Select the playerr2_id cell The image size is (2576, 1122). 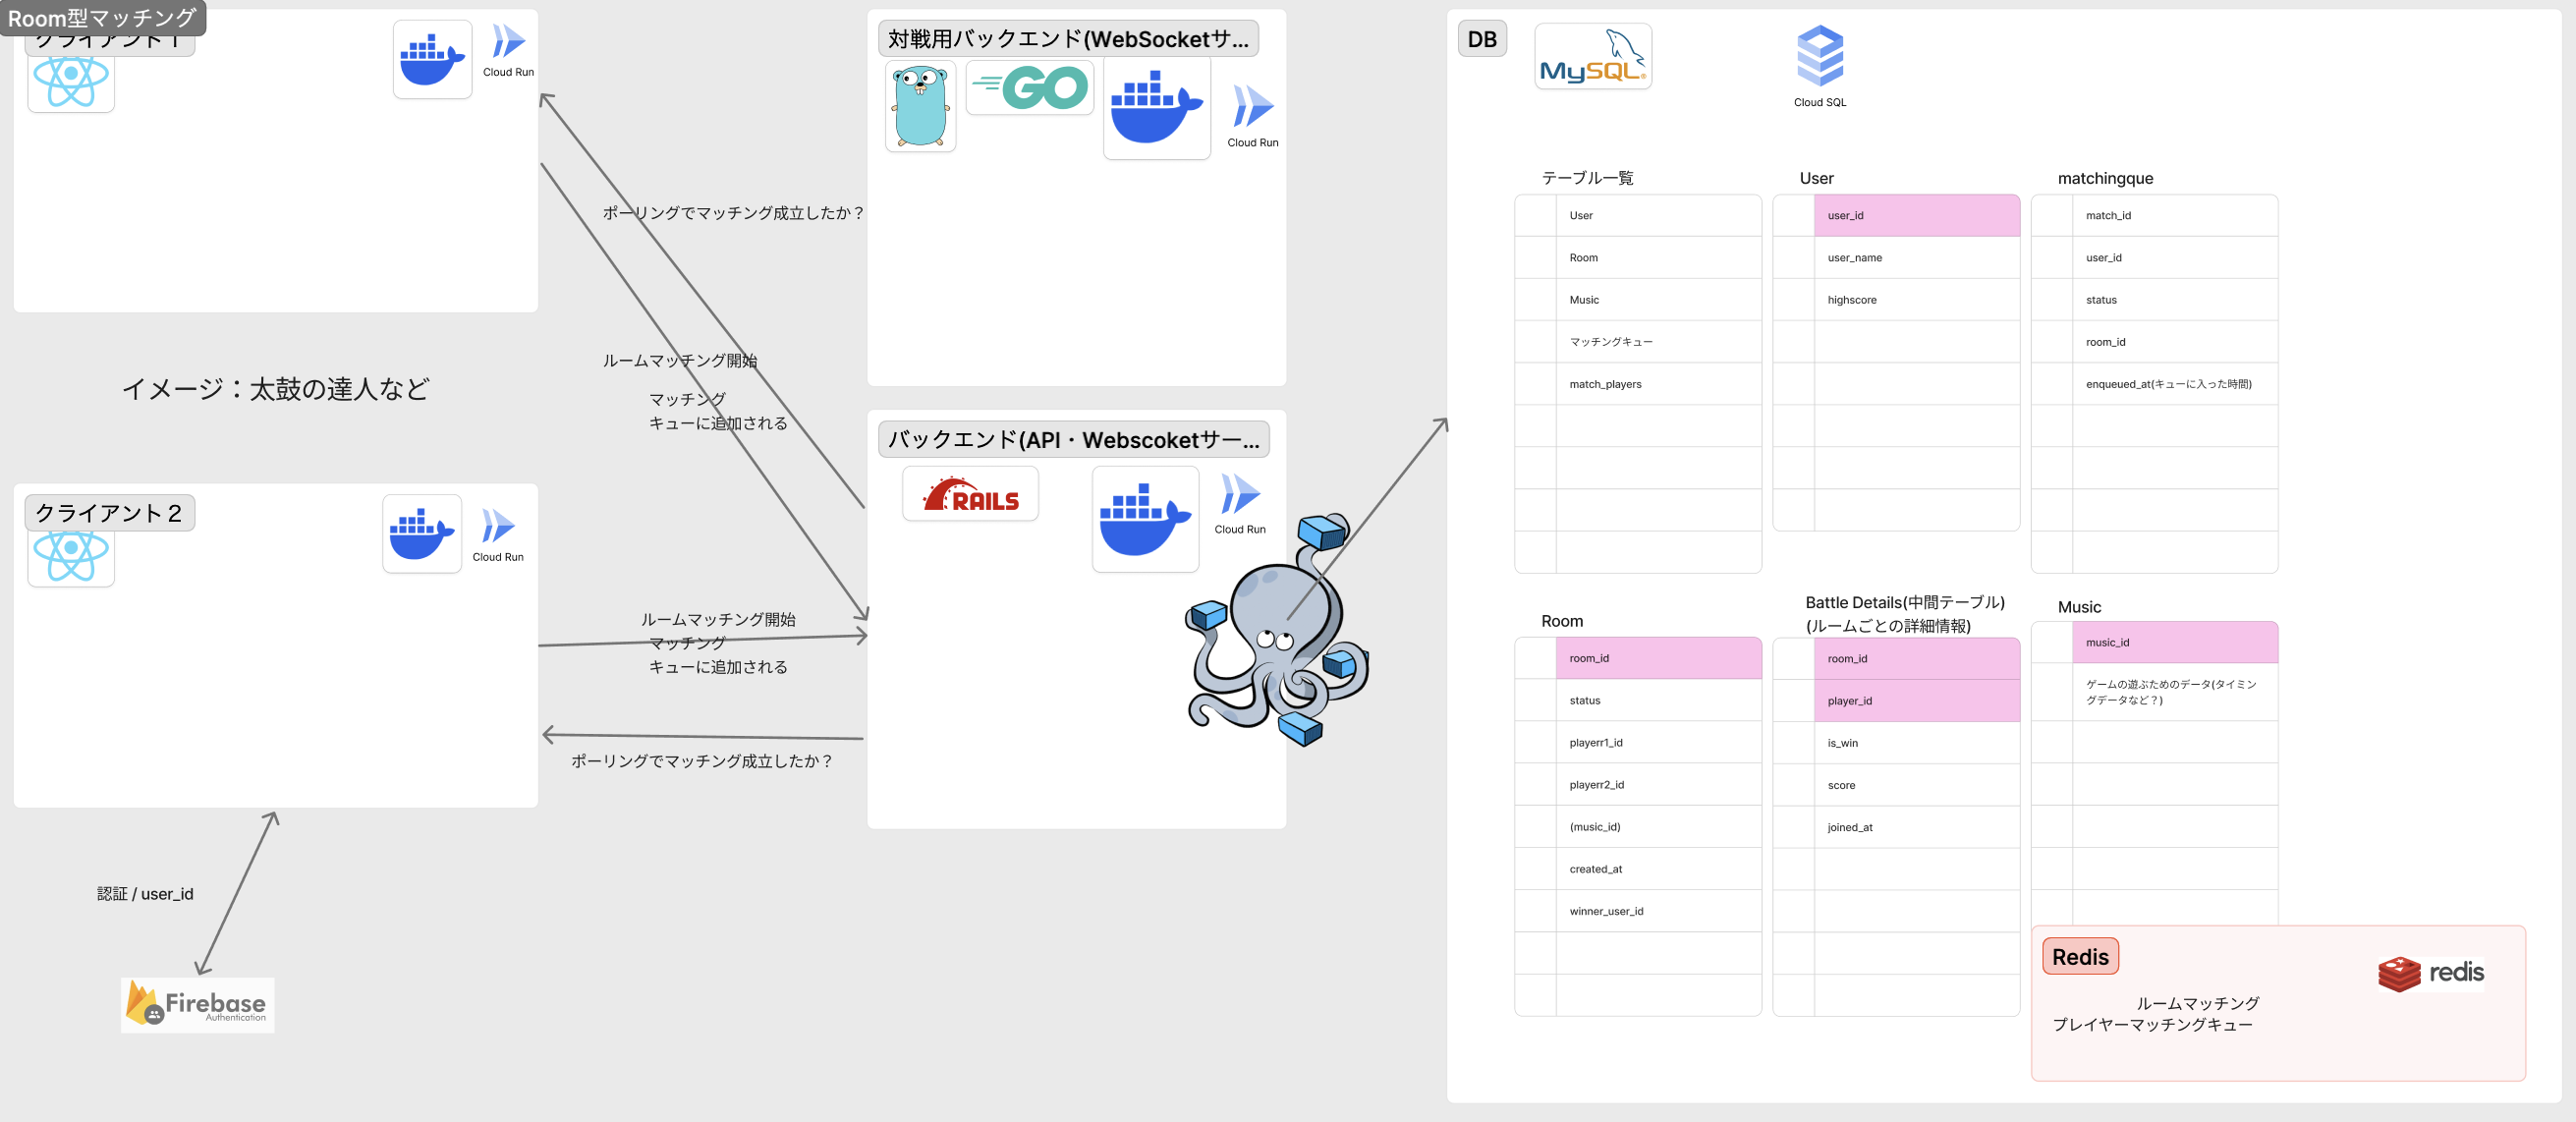pos(1659,784)
